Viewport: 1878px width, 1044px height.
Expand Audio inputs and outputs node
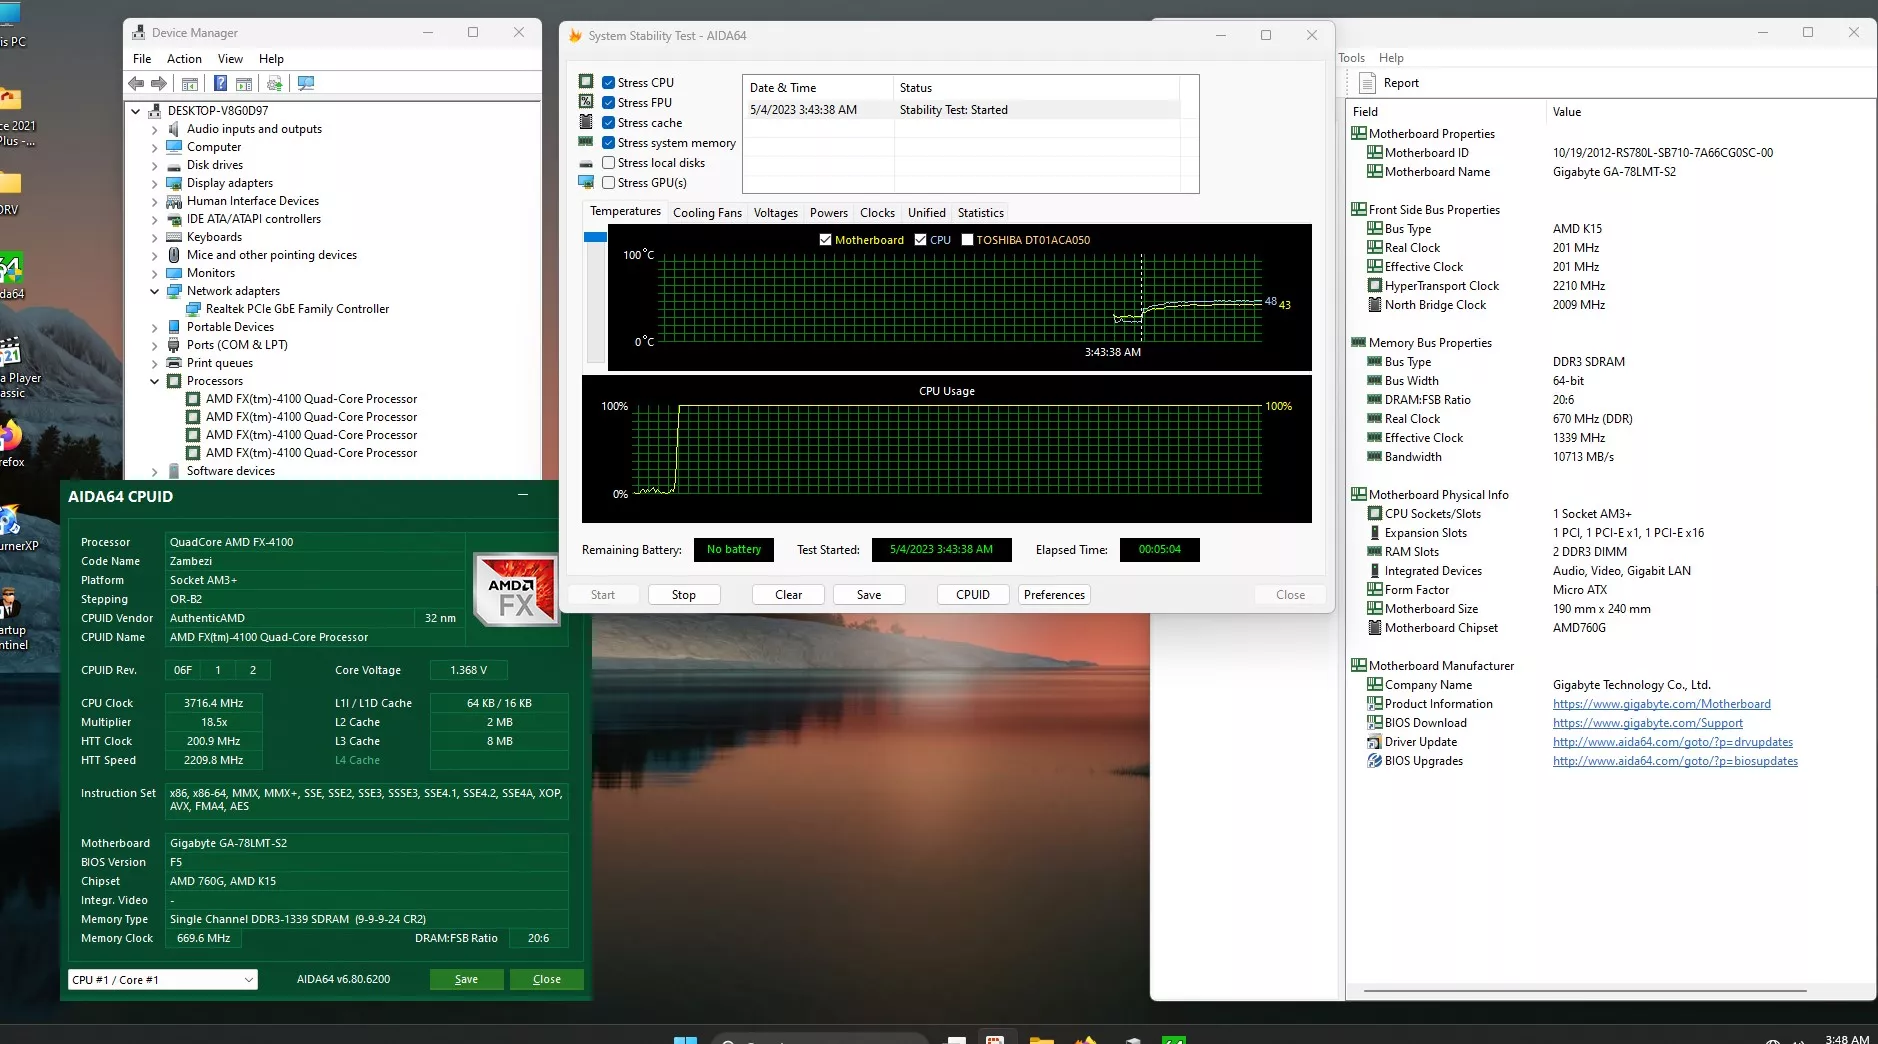pos(154,129)
